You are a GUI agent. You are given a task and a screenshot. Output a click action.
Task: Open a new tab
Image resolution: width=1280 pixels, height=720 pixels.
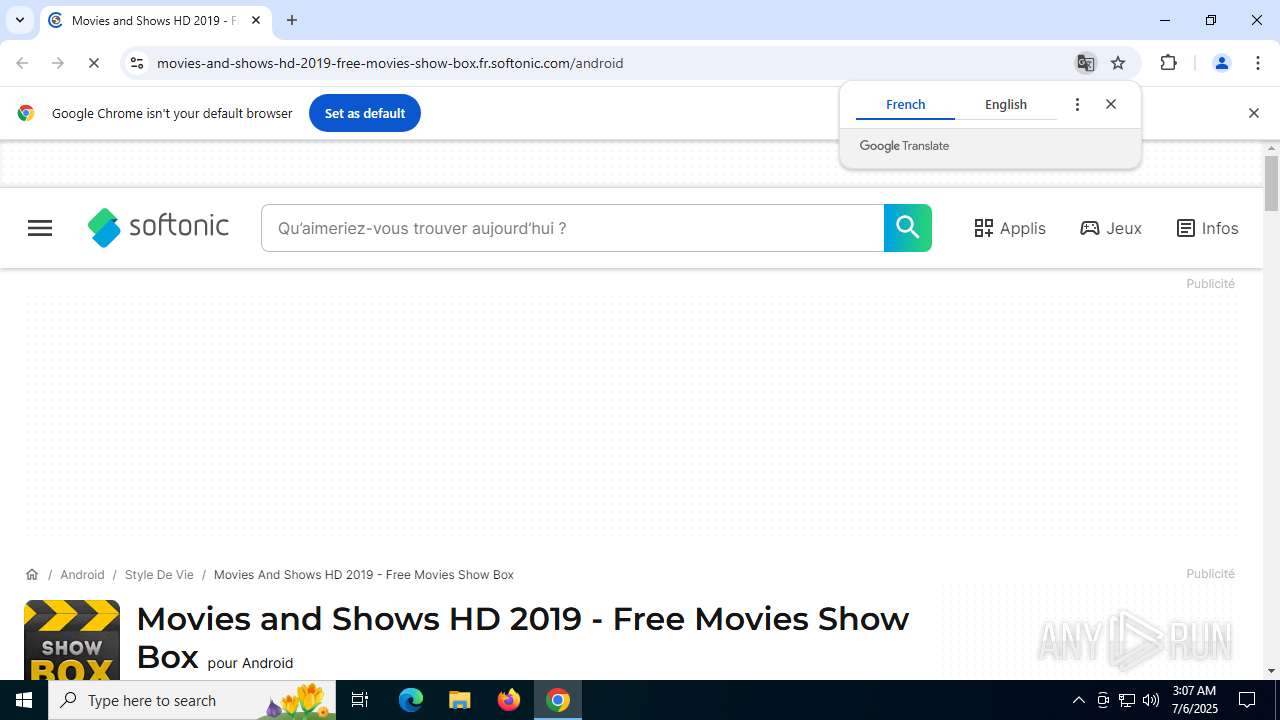click(292, 20)
